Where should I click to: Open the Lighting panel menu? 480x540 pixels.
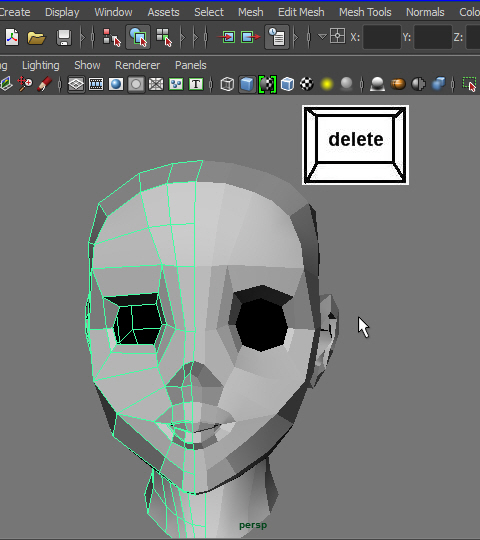[41, 65]
